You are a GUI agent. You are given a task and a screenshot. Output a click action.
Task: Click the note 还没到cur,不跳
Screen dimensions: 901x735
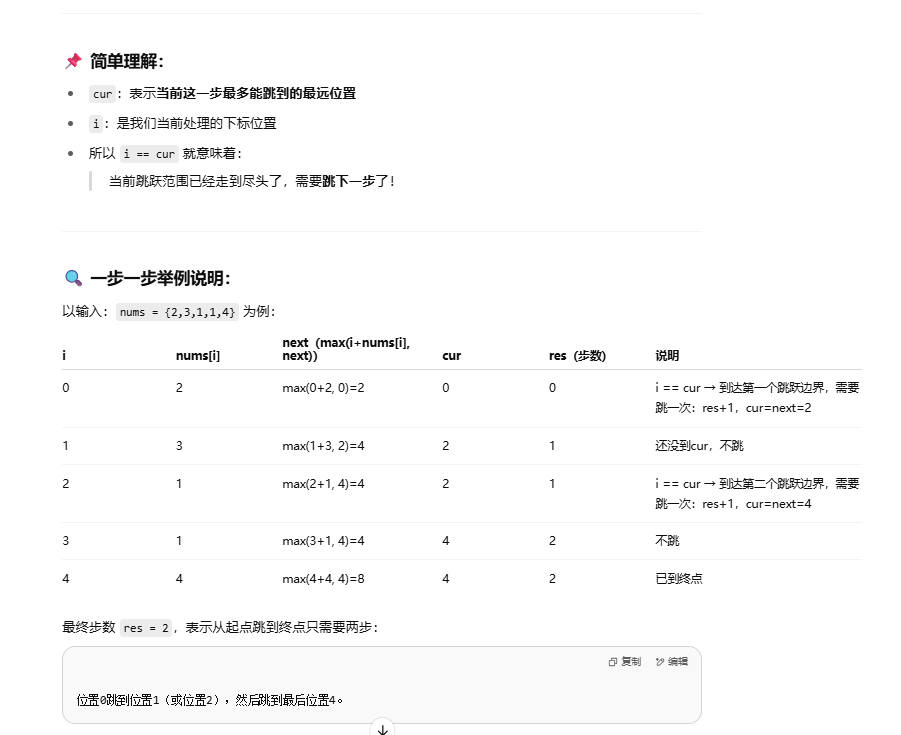pos(699,446)
